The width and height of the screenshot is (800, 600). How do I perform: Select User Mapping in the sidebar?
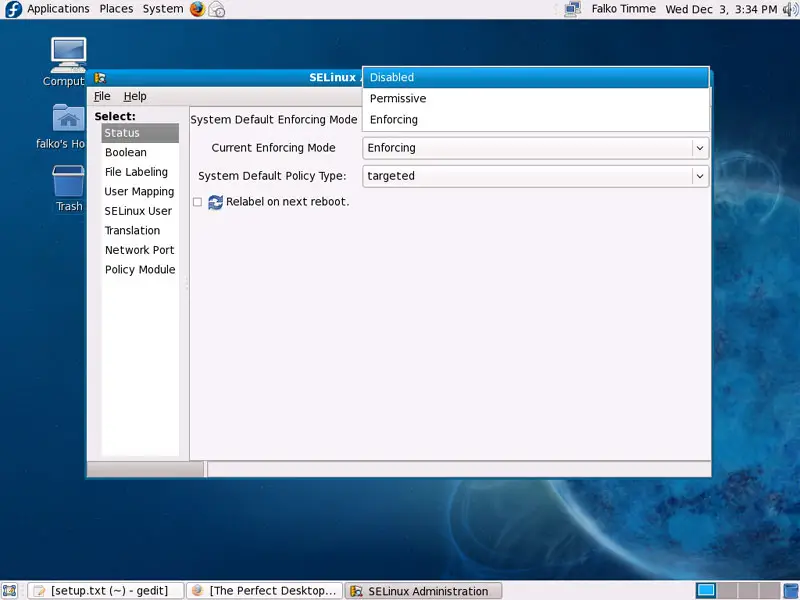140,192
